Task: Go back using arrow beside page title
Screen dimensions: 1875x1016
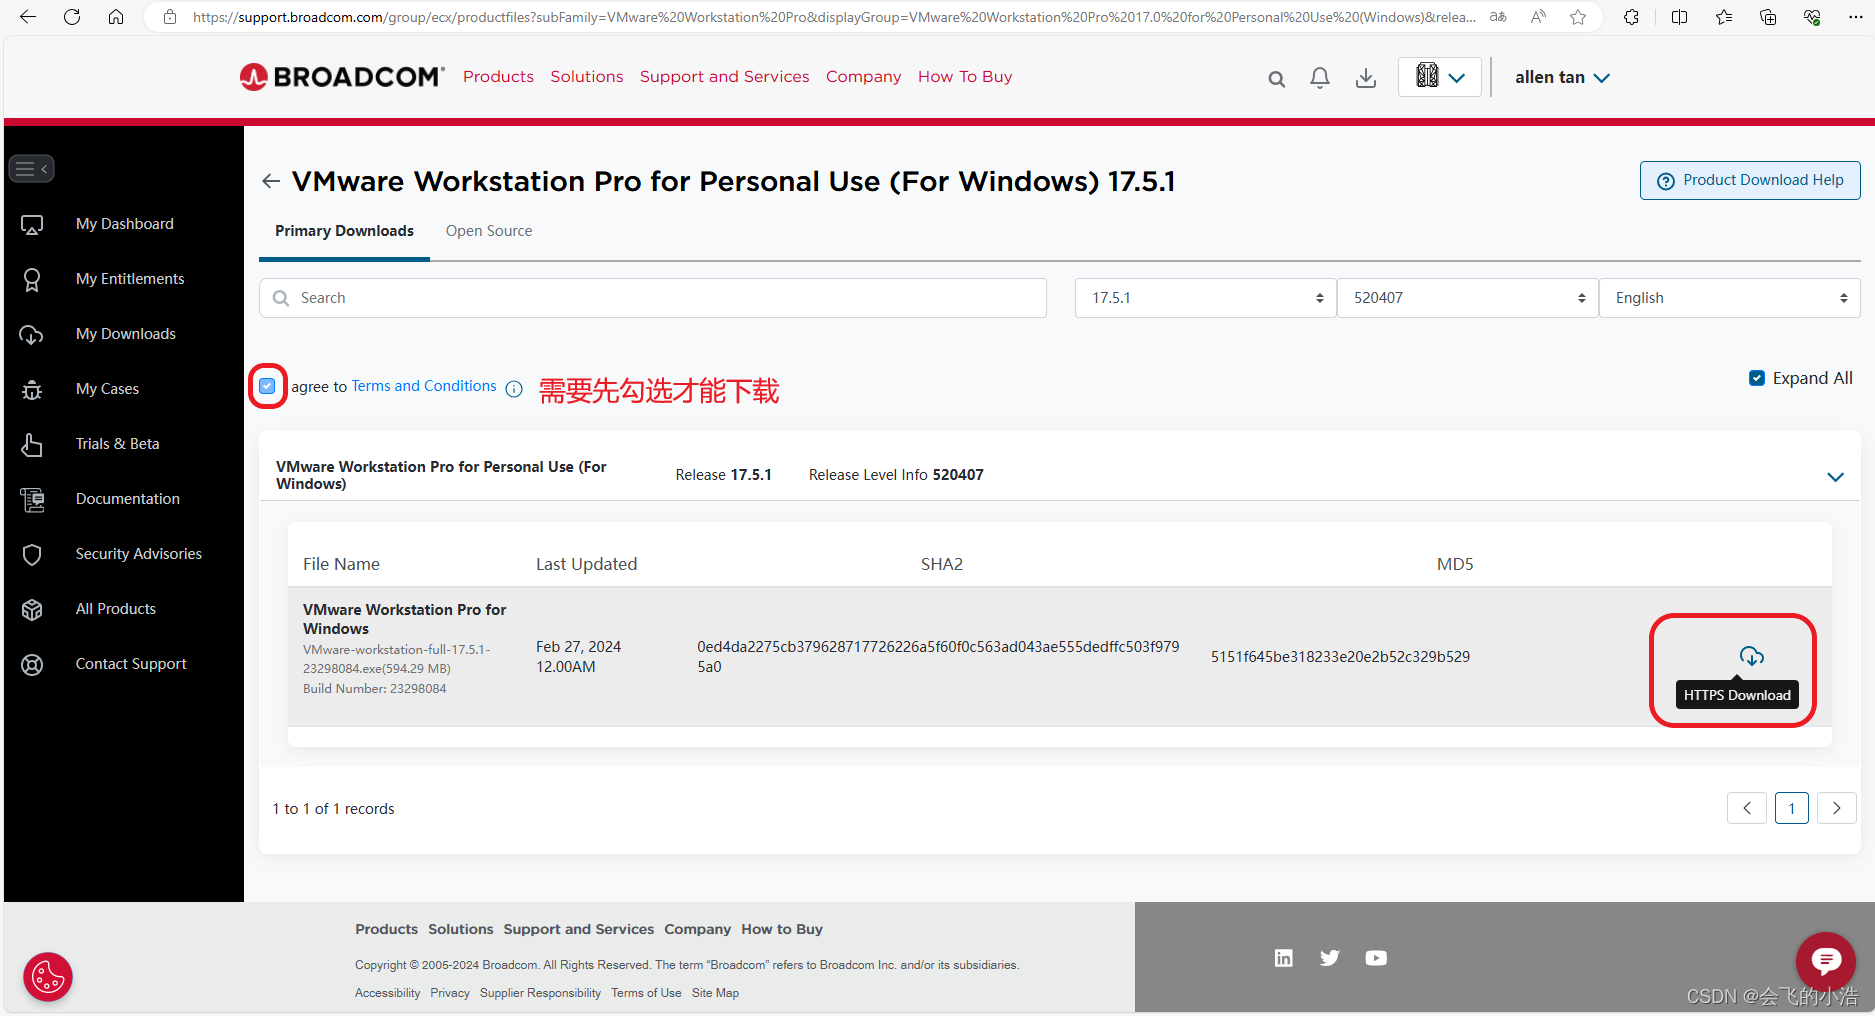Action: coord(270,181)
